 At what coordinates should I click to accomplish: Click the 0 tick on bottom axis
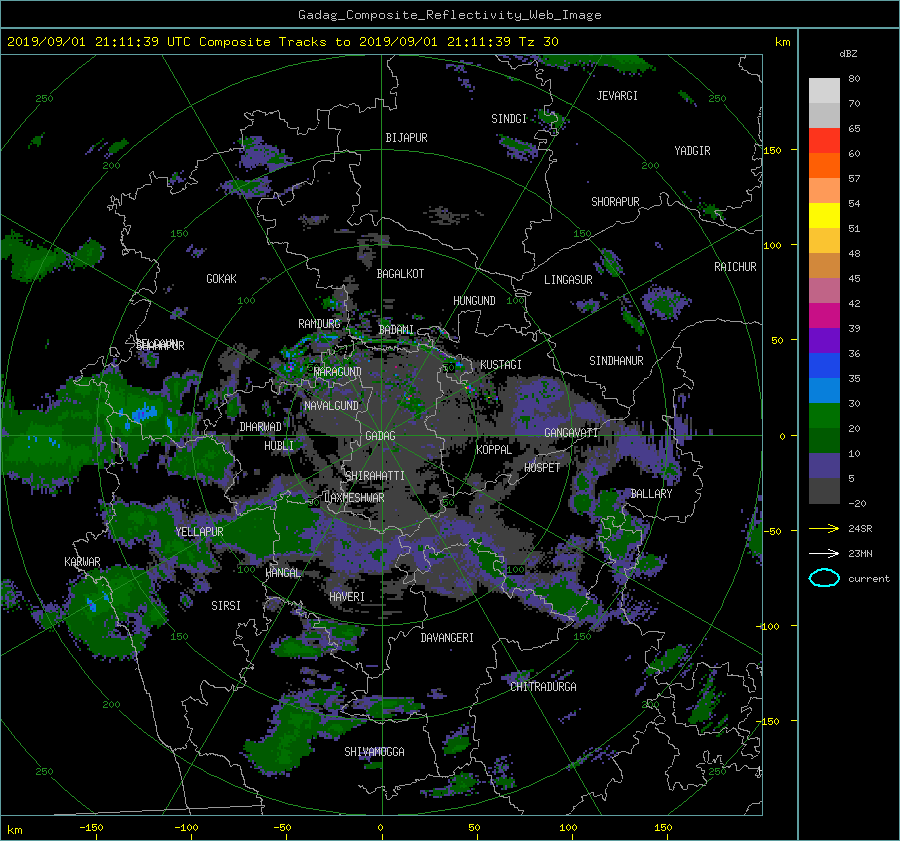click(x=381, y=828)
